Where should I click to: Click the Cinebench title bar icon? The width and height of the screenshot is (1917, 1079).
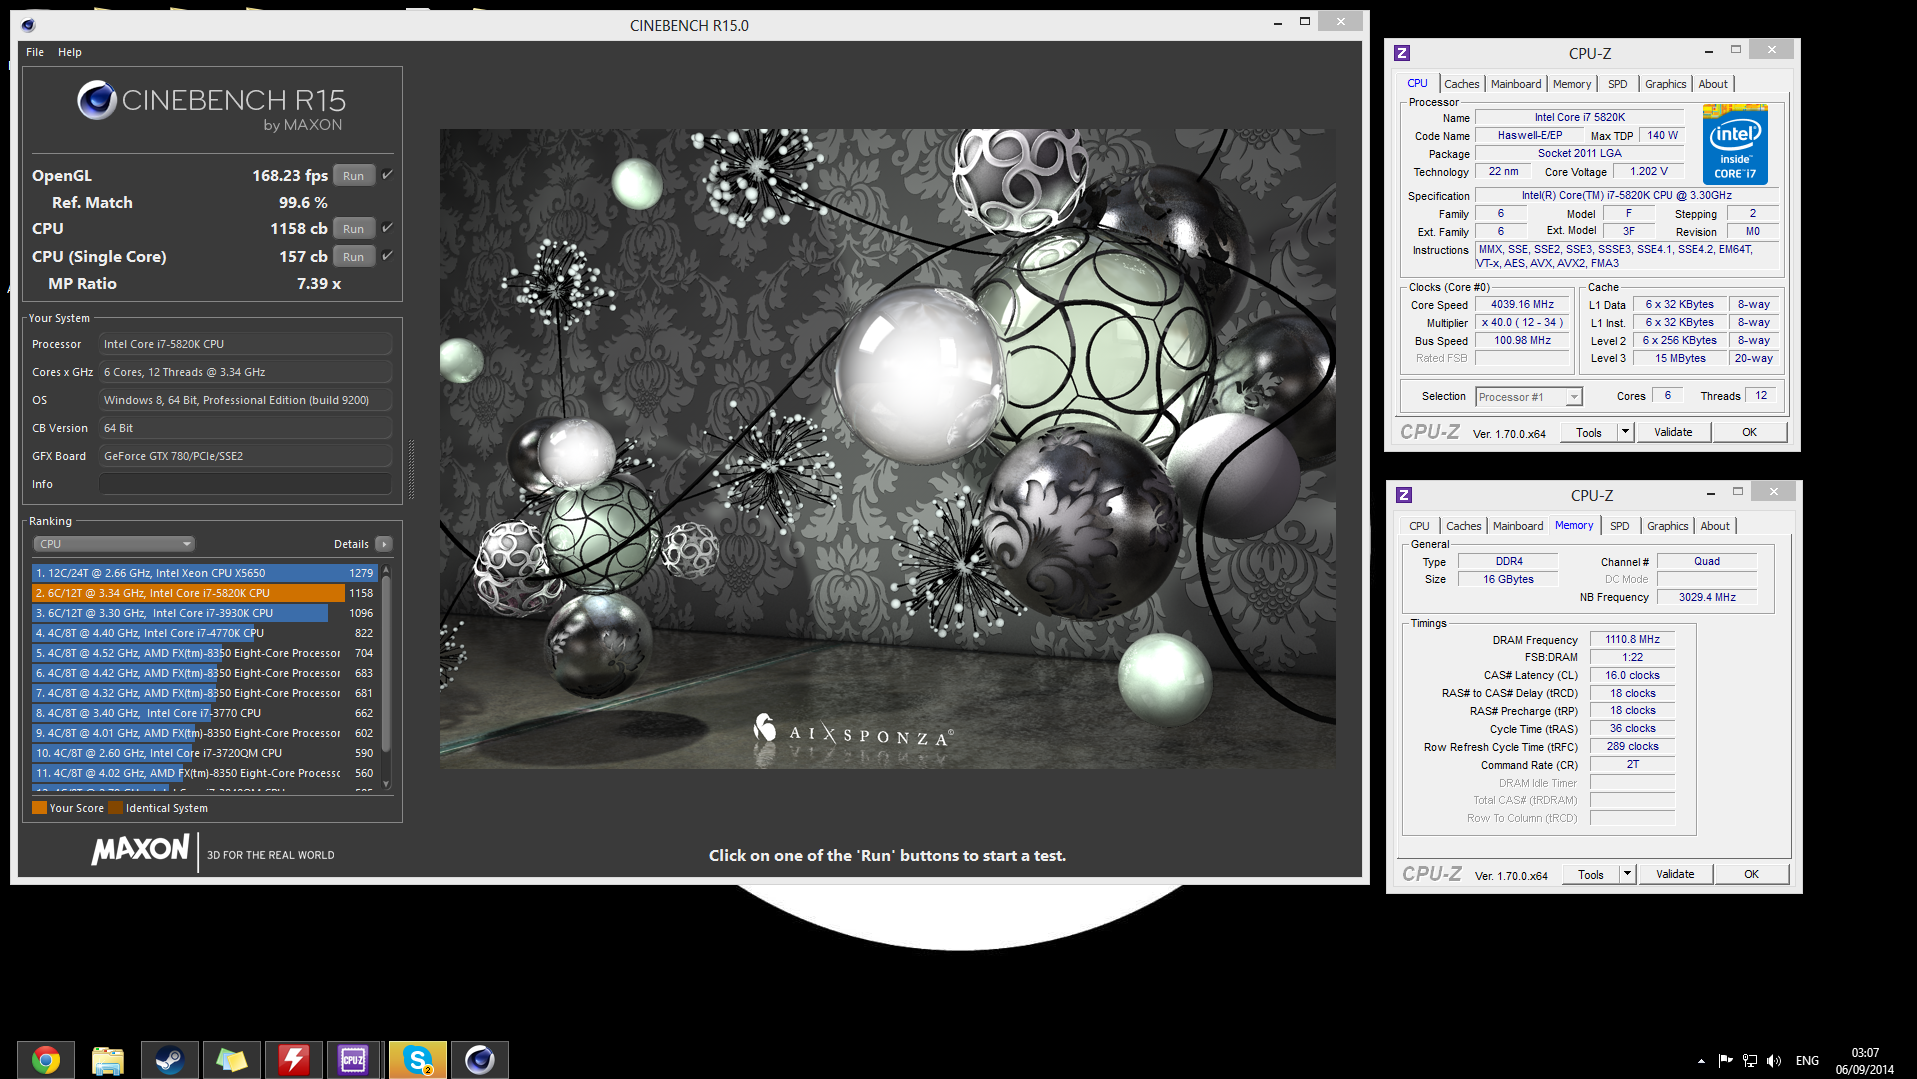click(28, 25)
